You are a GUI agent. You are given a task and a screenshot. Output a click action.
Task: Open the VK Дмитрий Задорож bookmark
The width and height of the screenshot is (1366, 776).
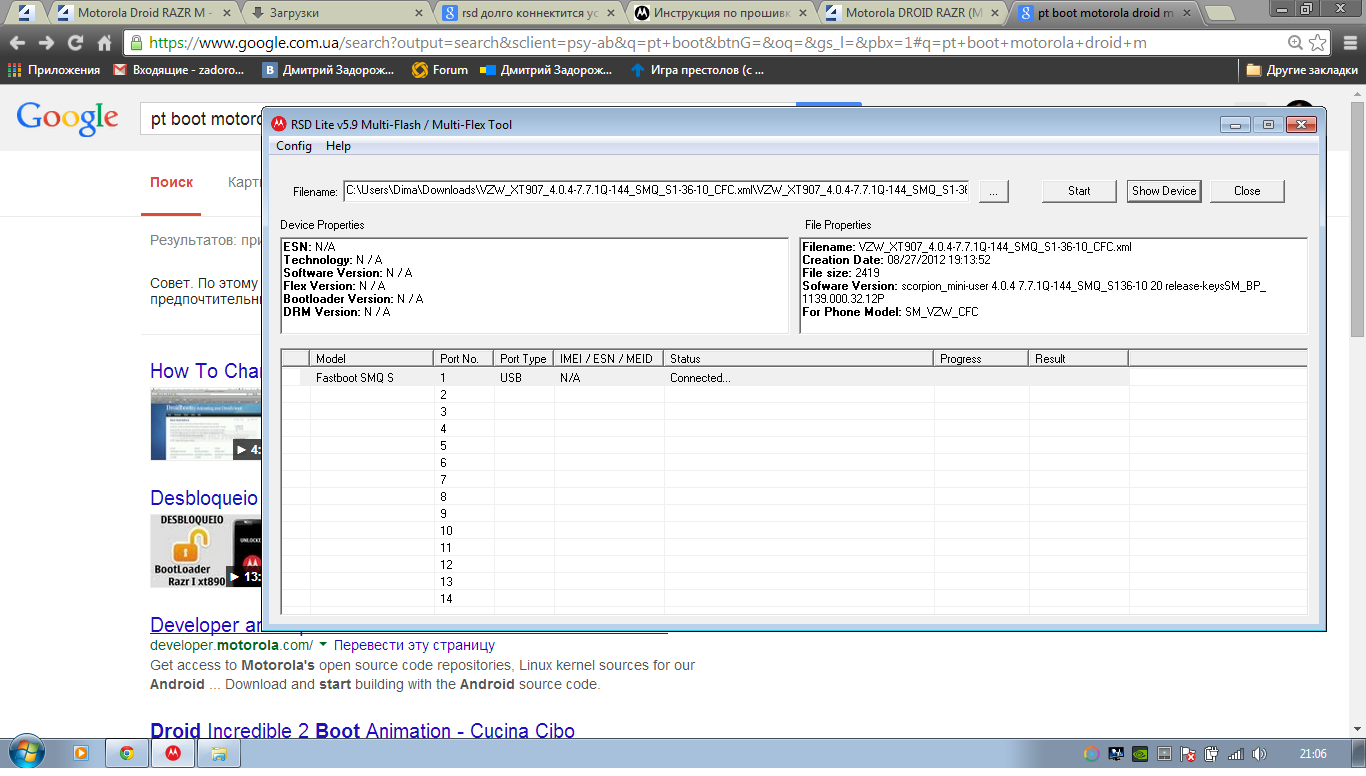tap(329, 70)
